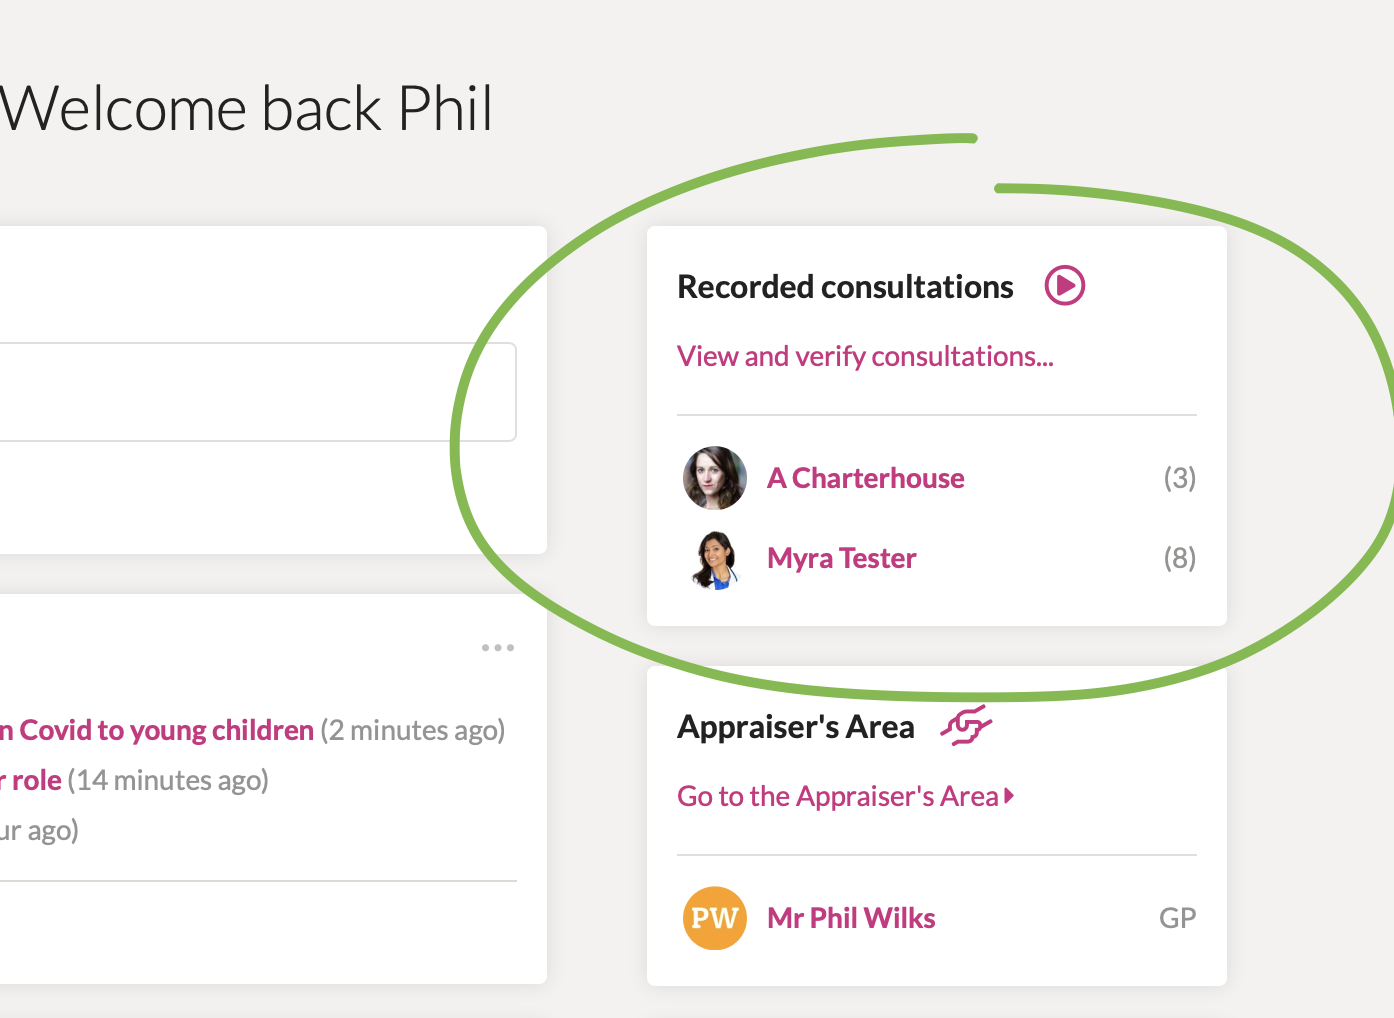This screenshot has width=1394, height=1018.
Task: Click the Appraiser's Area heading
Action: point(796,727)
